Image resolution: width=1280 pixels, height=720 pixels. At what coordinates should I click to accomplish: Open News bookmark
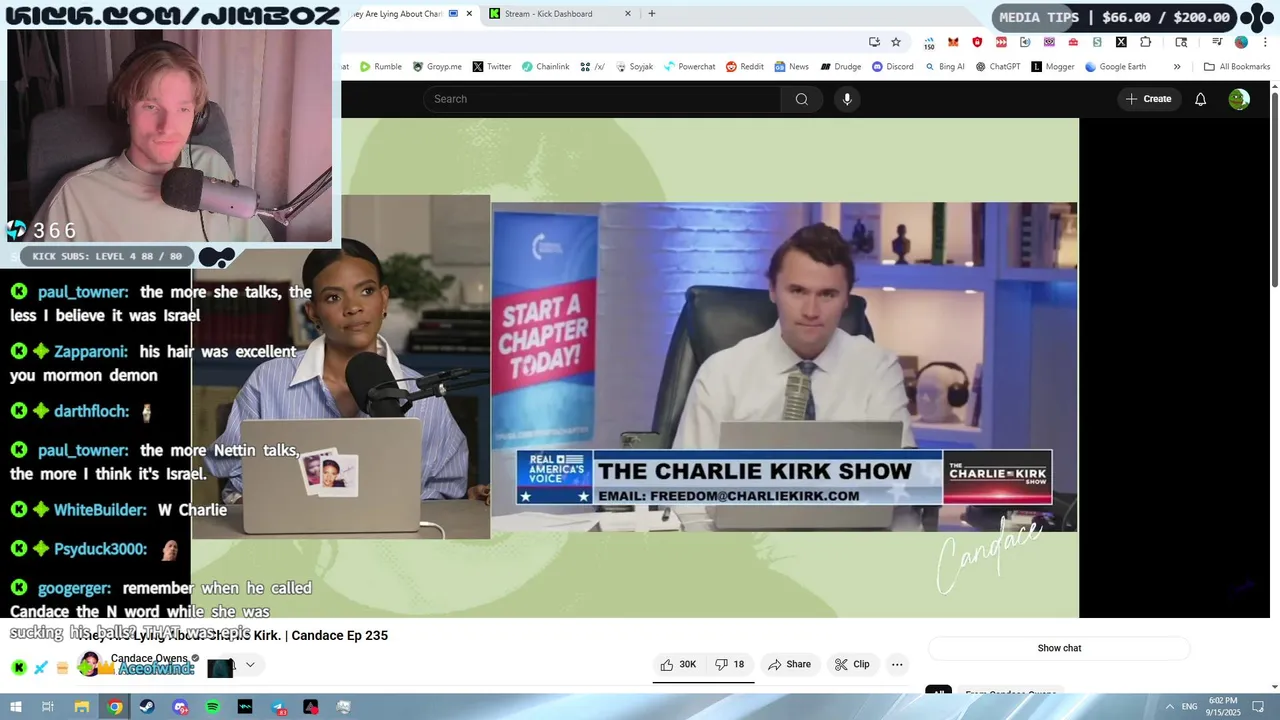point(791,67)
